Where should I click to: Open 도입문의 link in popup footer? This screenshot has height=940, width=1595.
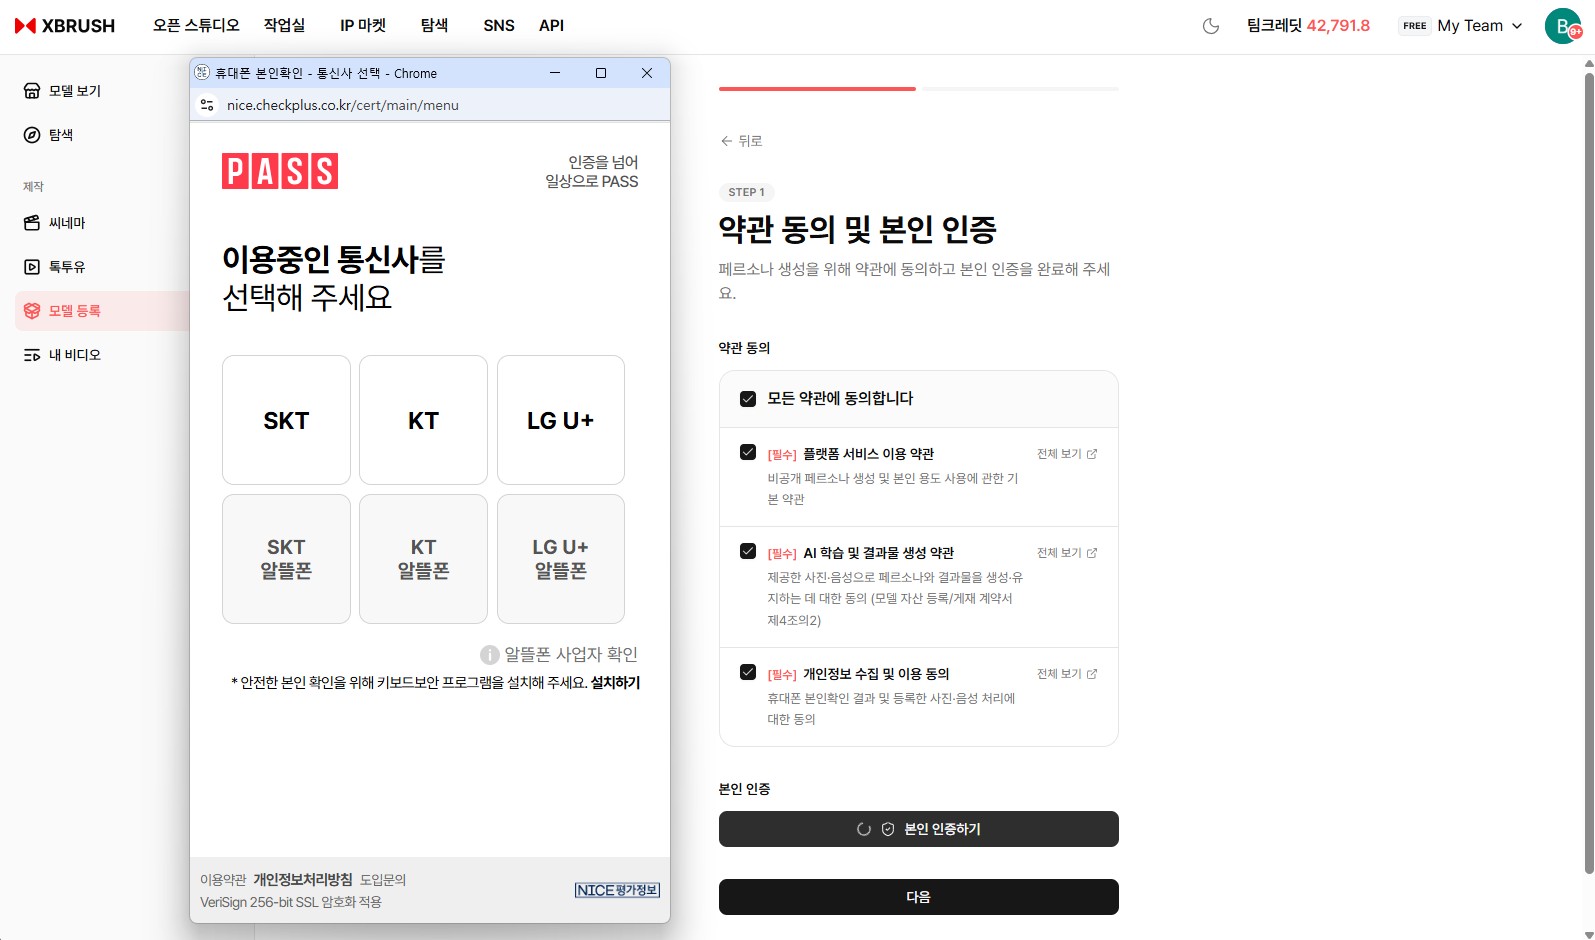click(x=383, y=880)
